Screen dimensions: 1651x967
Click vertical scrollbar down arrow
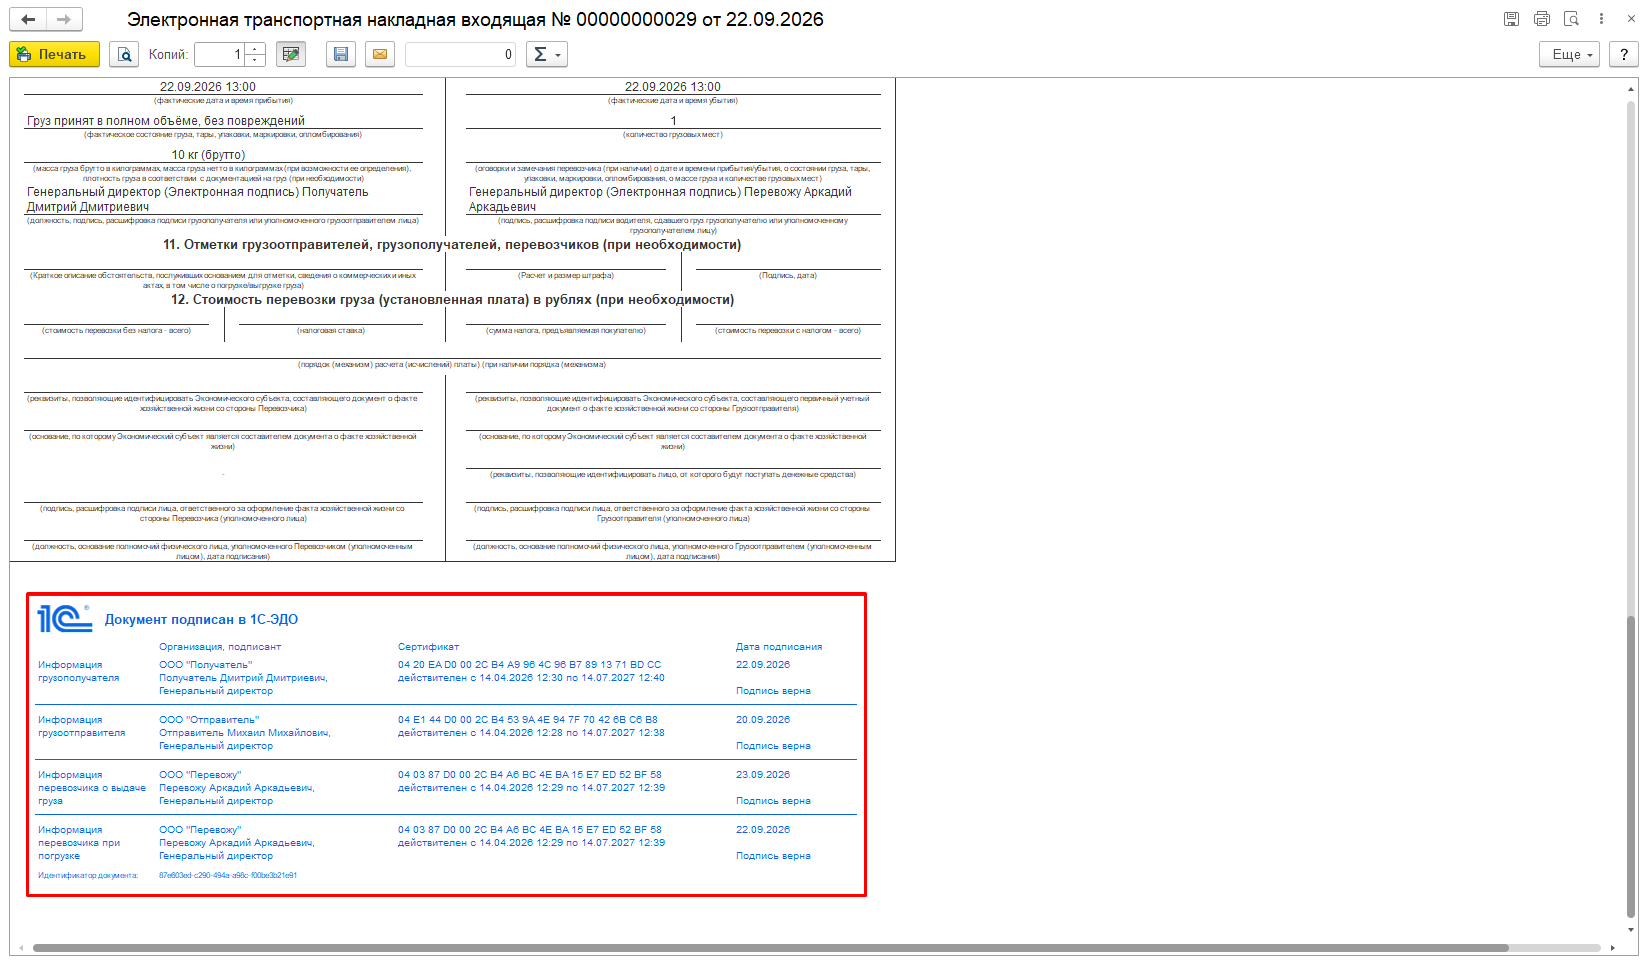[x=1631, y=929]
